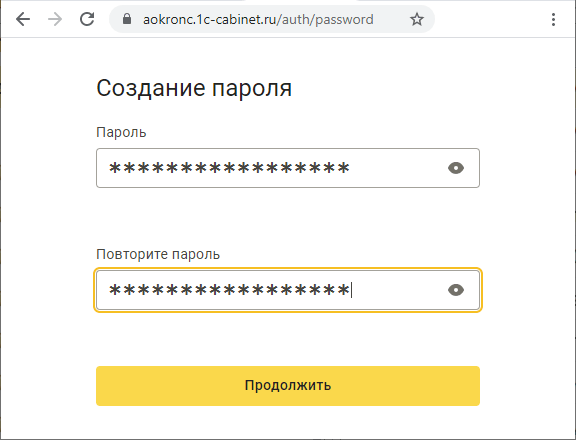Reload the current page
This screenshot has height=440, width=576.
87,19
